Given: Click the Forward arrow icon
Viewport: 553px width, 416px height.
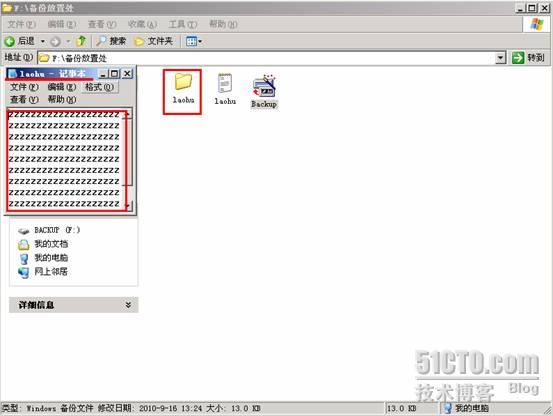Looking at the screenshot, I should (55, 42).
